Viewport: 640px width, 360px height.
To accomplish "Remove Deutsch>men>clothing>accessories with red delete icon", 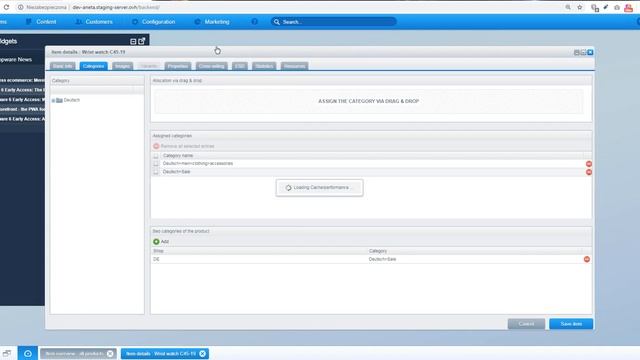I will pyautogui.click(x=589, y=164).
